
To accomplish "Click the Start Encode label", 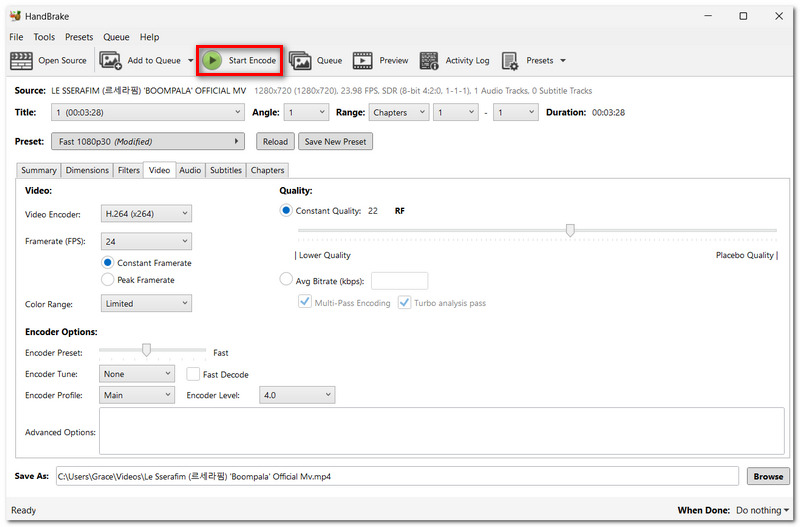I will coord(252,60).
